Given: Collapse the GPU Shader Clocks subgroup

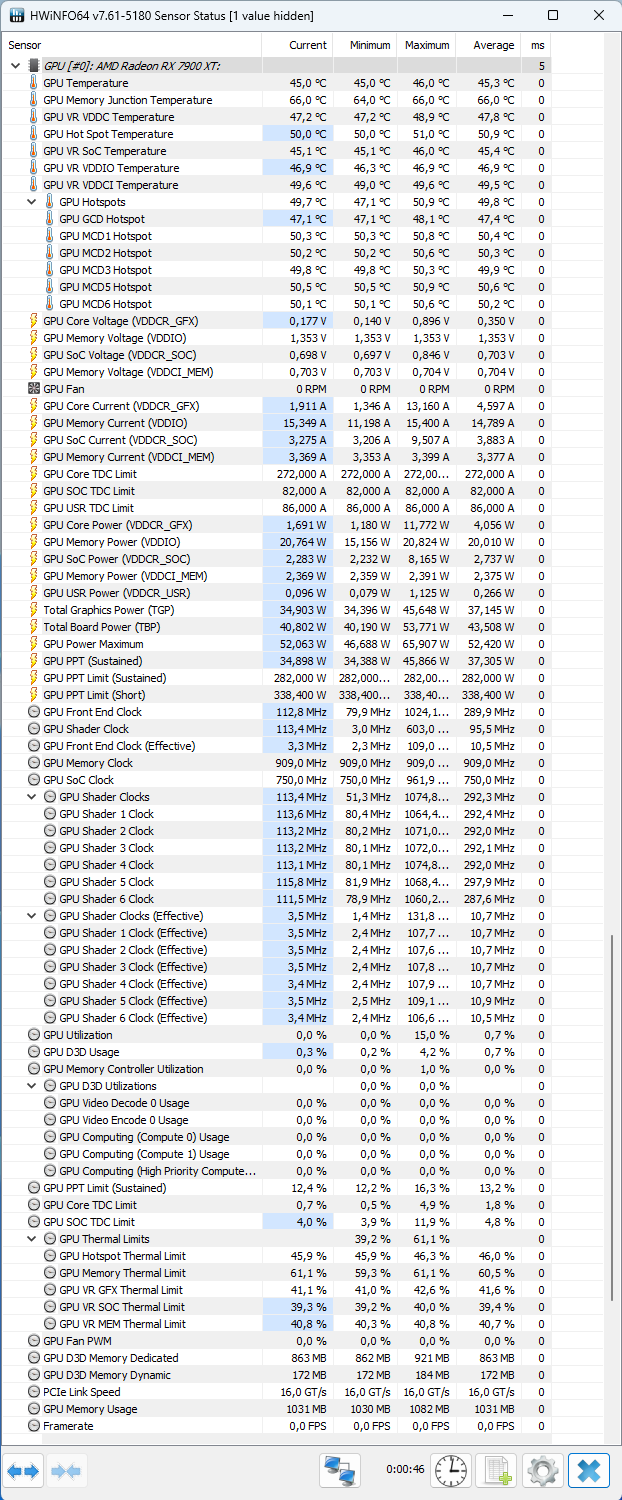Looking at the screenshot, I should point(32,797).
